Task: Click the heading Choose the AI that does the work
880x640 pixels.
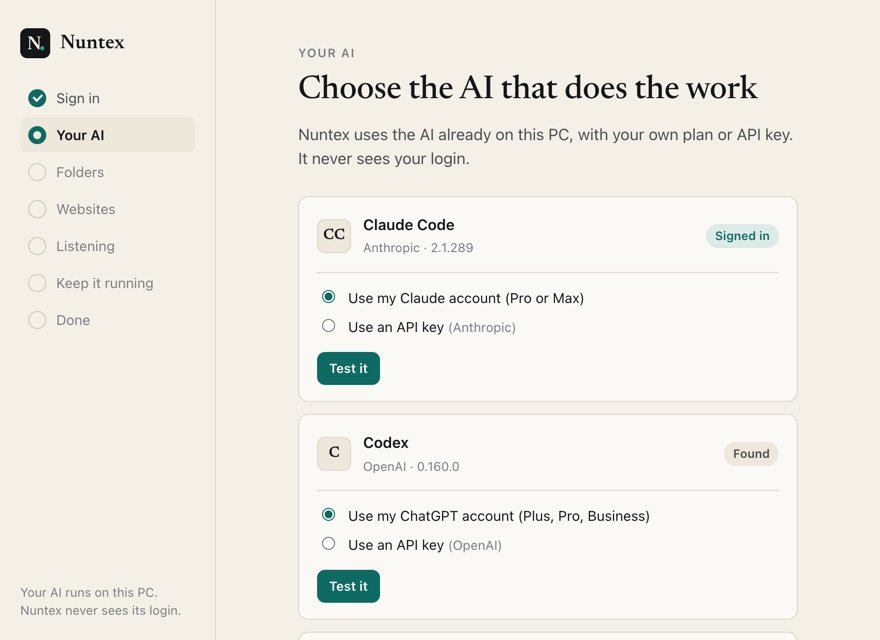Action: 528,88
